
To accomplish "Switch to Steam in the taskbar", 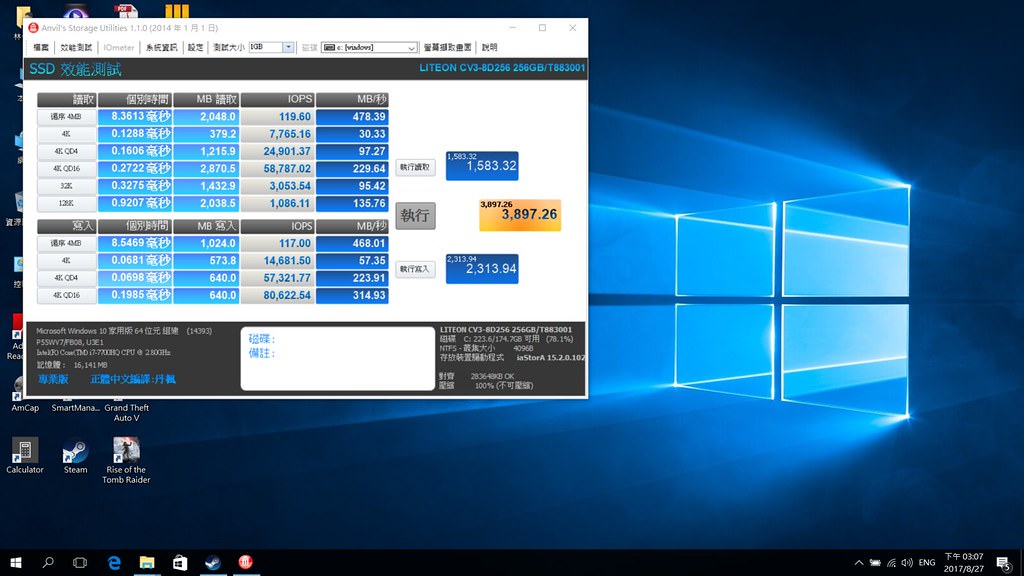I will tap(212, 562).
